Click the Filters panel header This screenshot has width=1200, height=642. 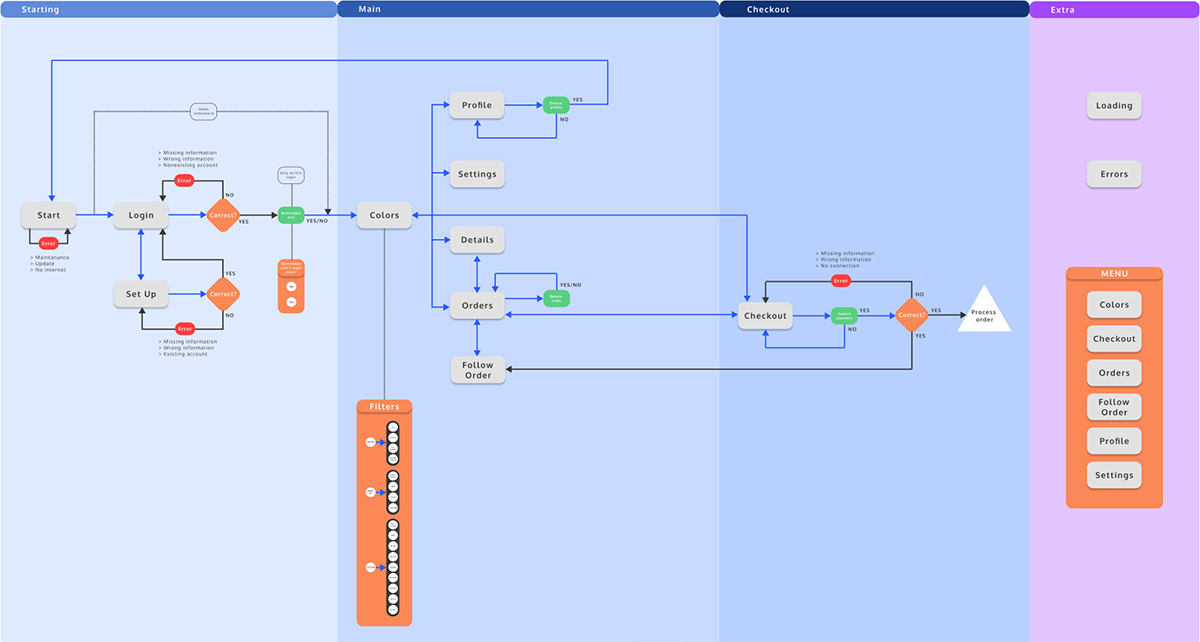(384, 407)
